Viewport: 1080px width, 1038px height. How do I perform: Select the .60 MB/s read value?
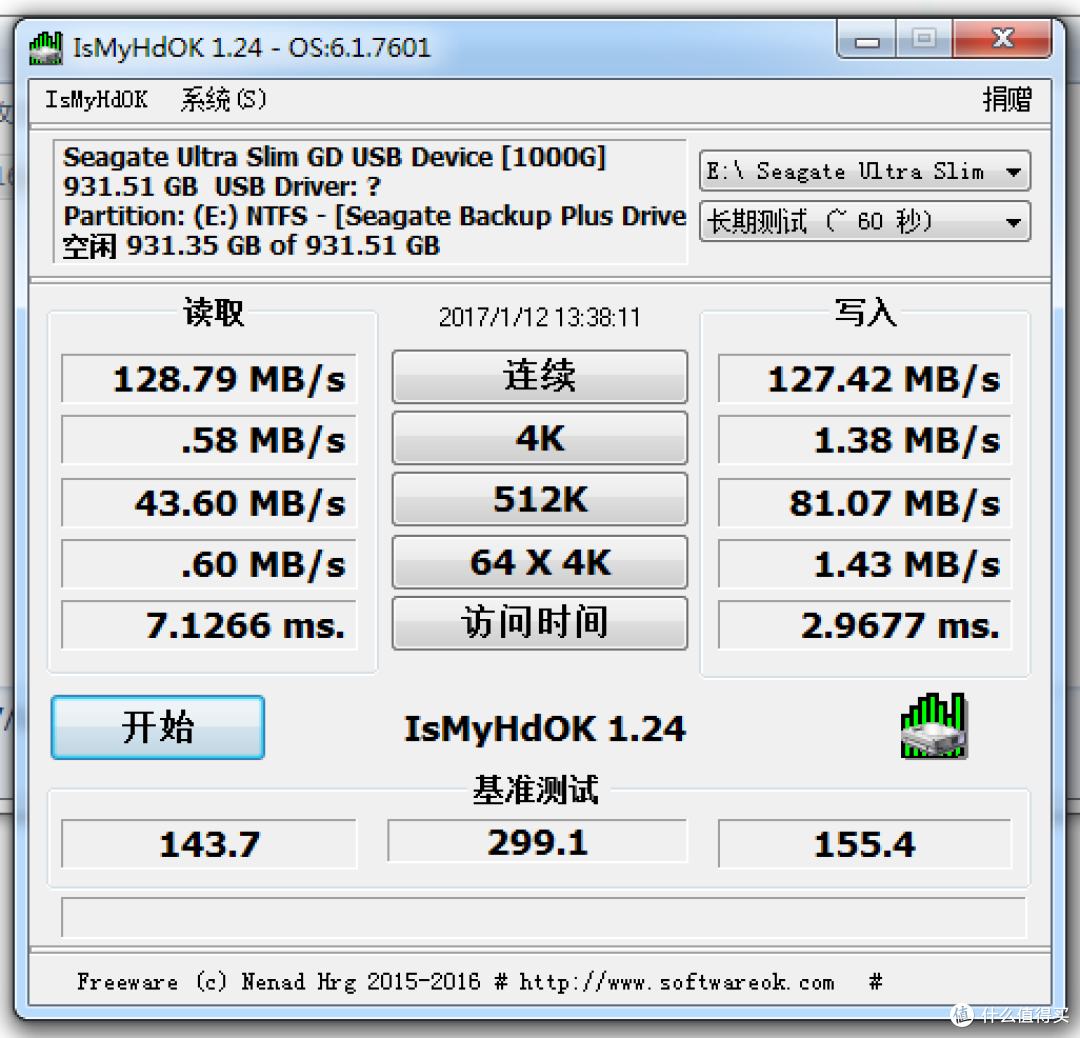pyautogui.click(x=209, y=564)
